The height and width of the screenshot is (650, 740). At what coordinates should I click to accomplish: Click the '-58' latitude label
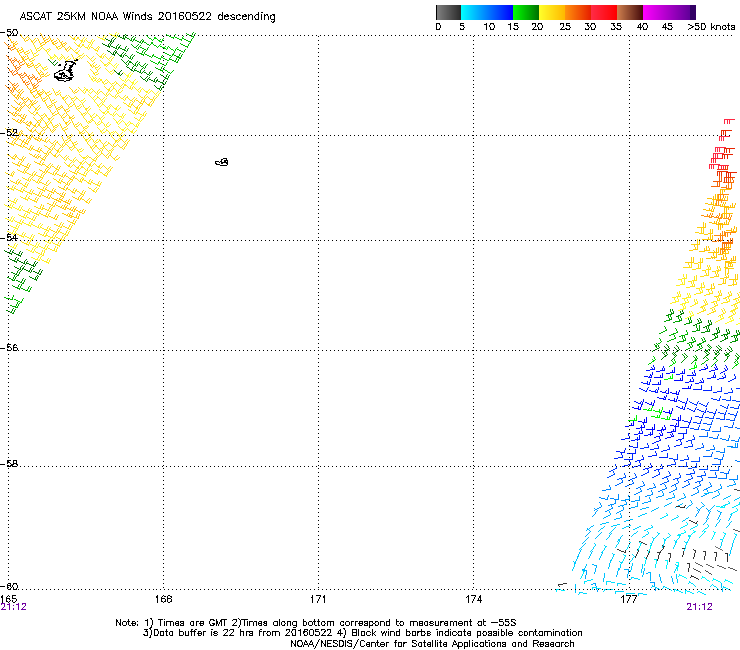tap(9, 464)
